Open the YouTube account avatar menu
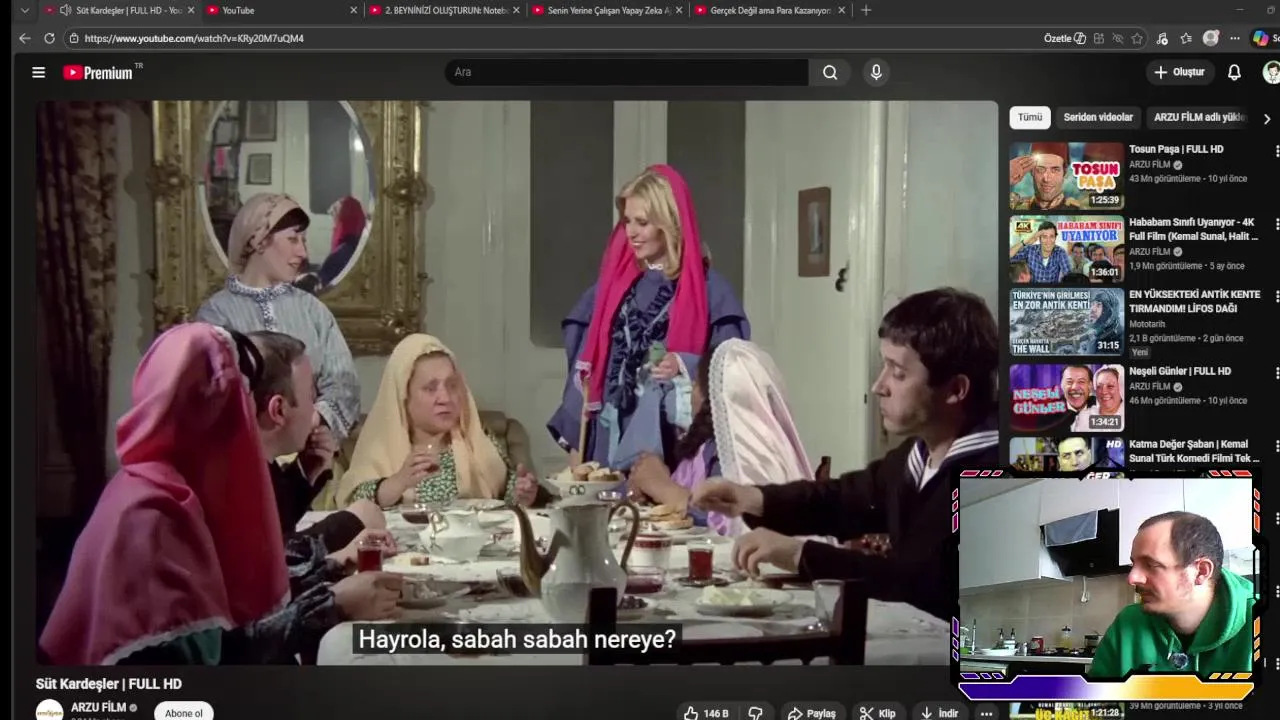The image size is (1280, 720). point(1272,72)
